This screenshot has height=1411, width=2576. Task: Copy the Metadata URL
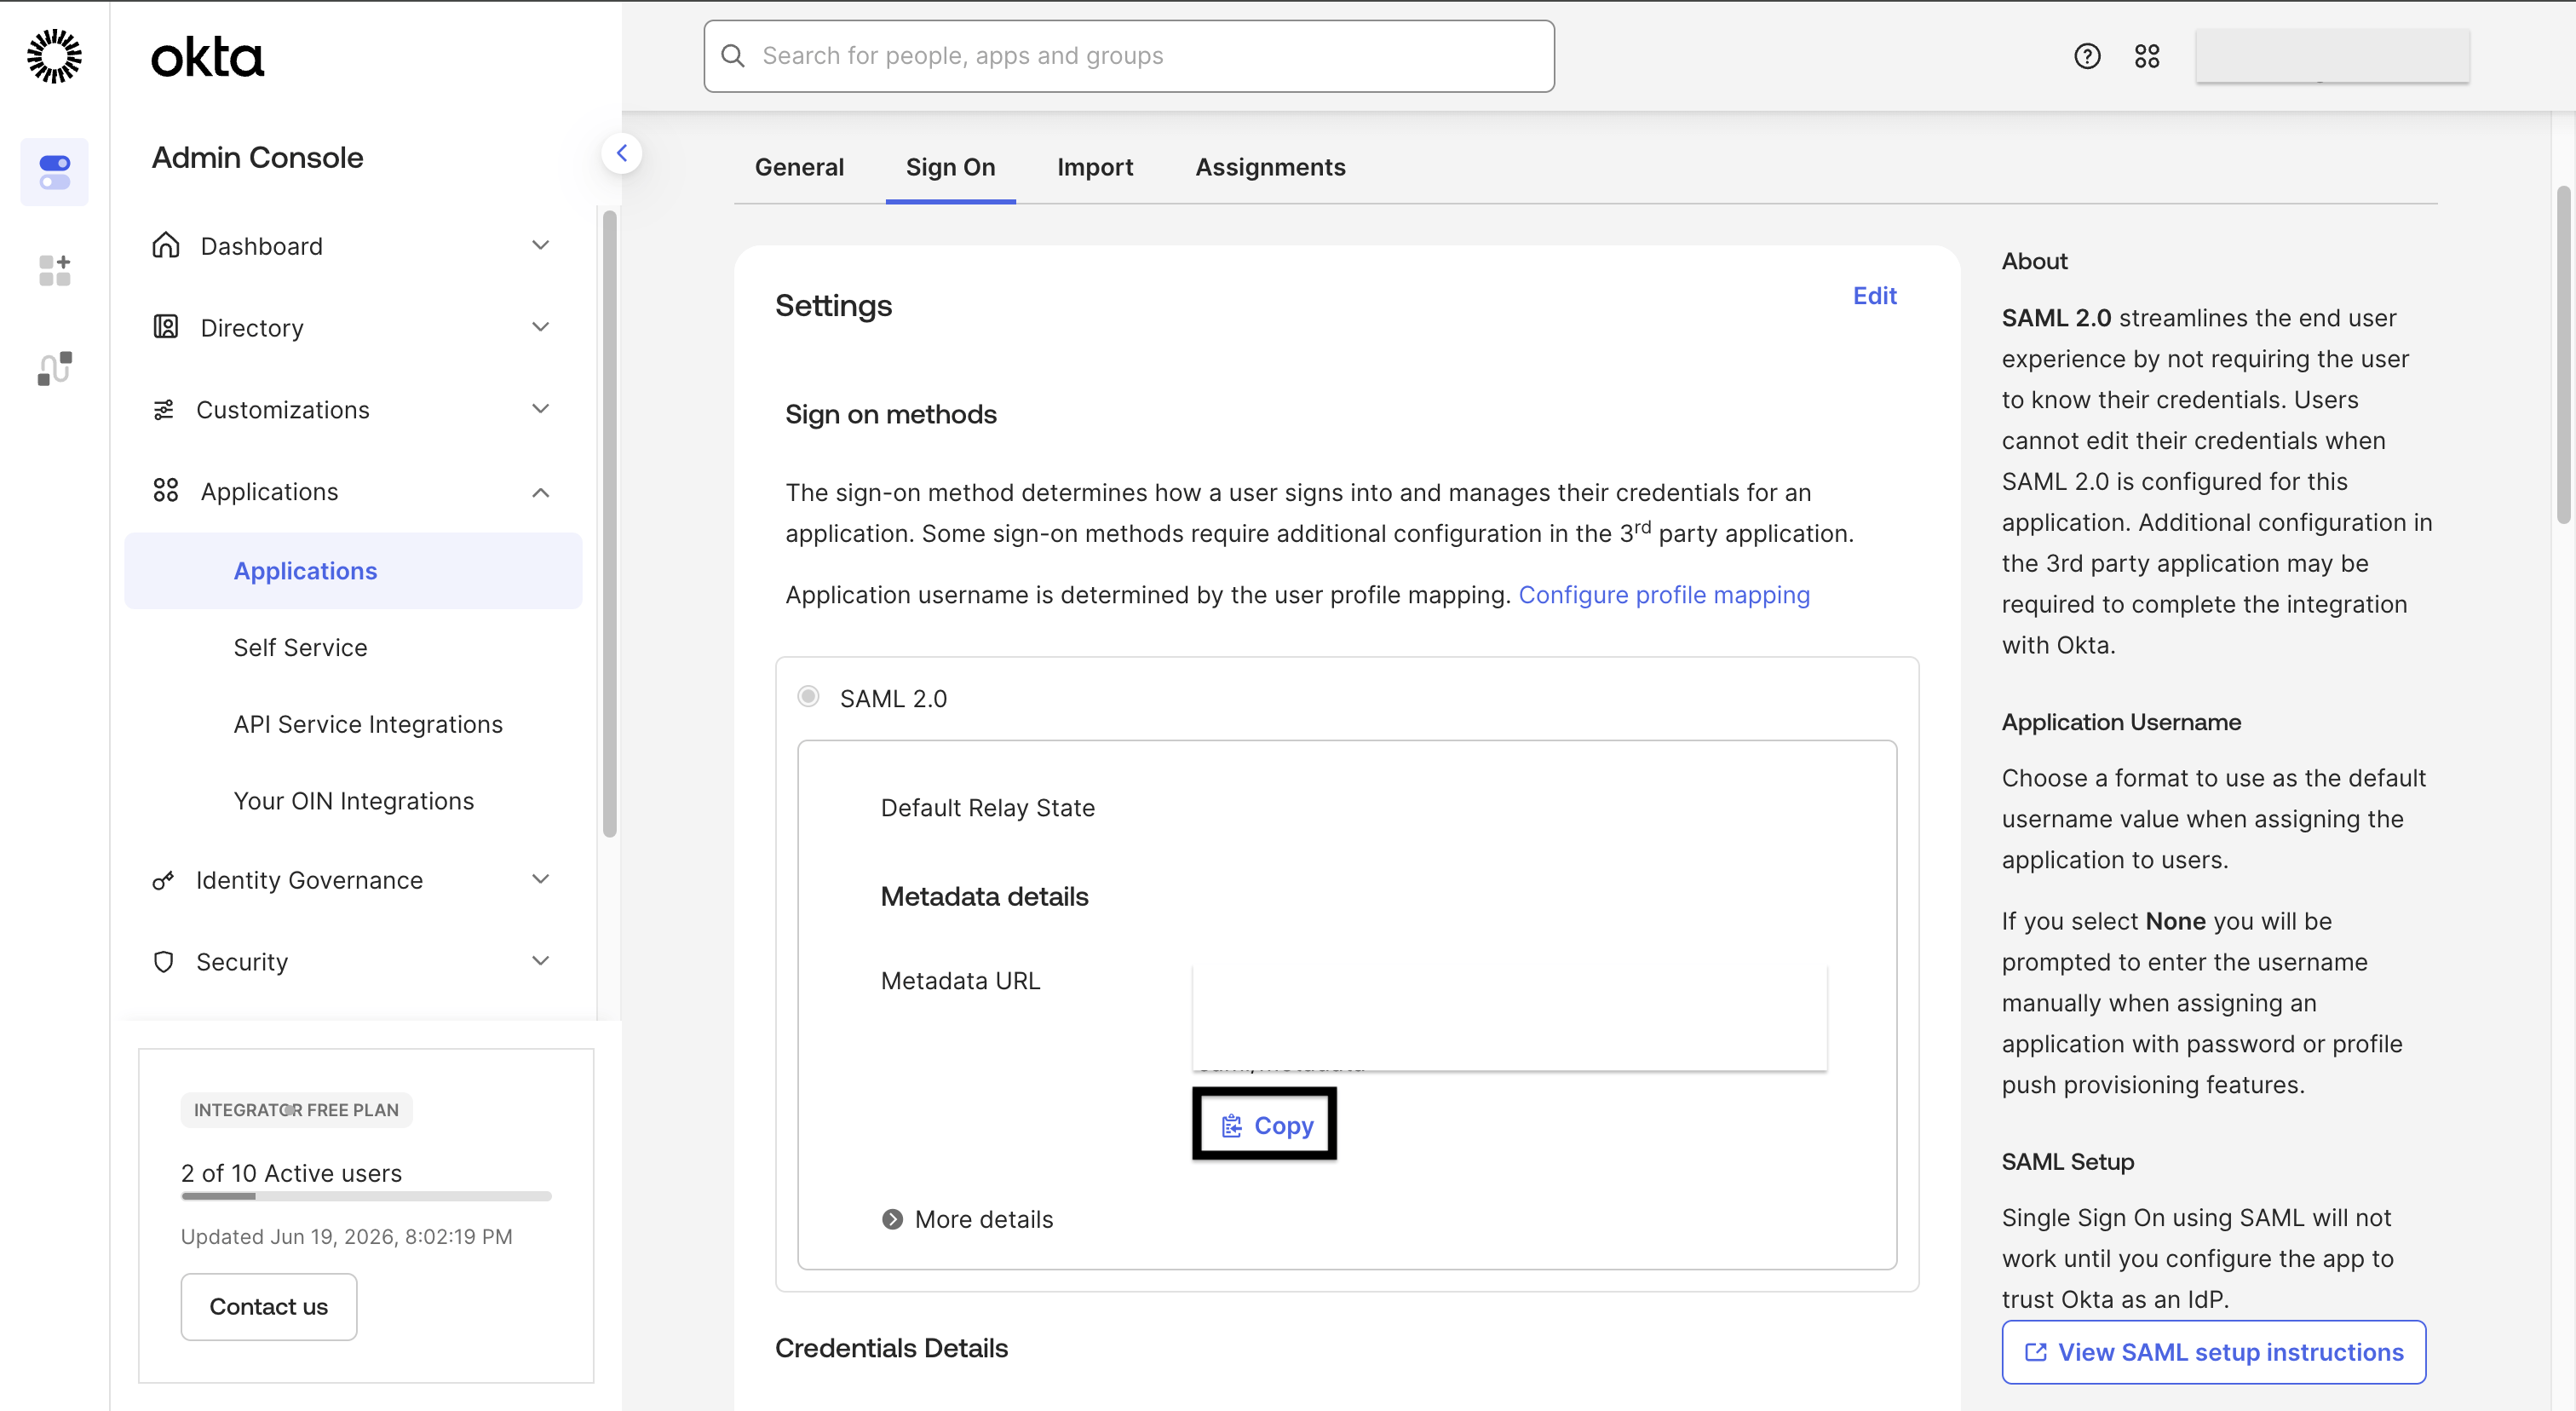click(x=1264, y=1125)
